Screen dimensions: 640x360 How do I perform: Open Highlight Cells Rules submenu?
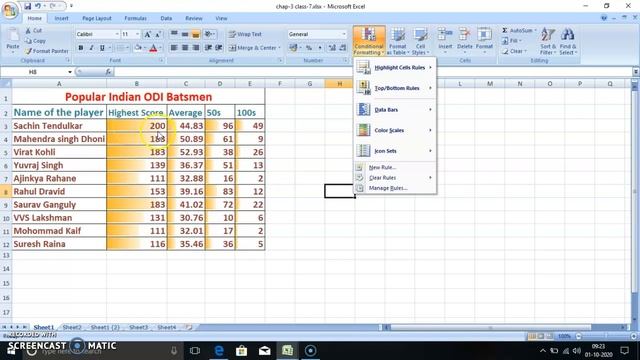coord(395,67)
